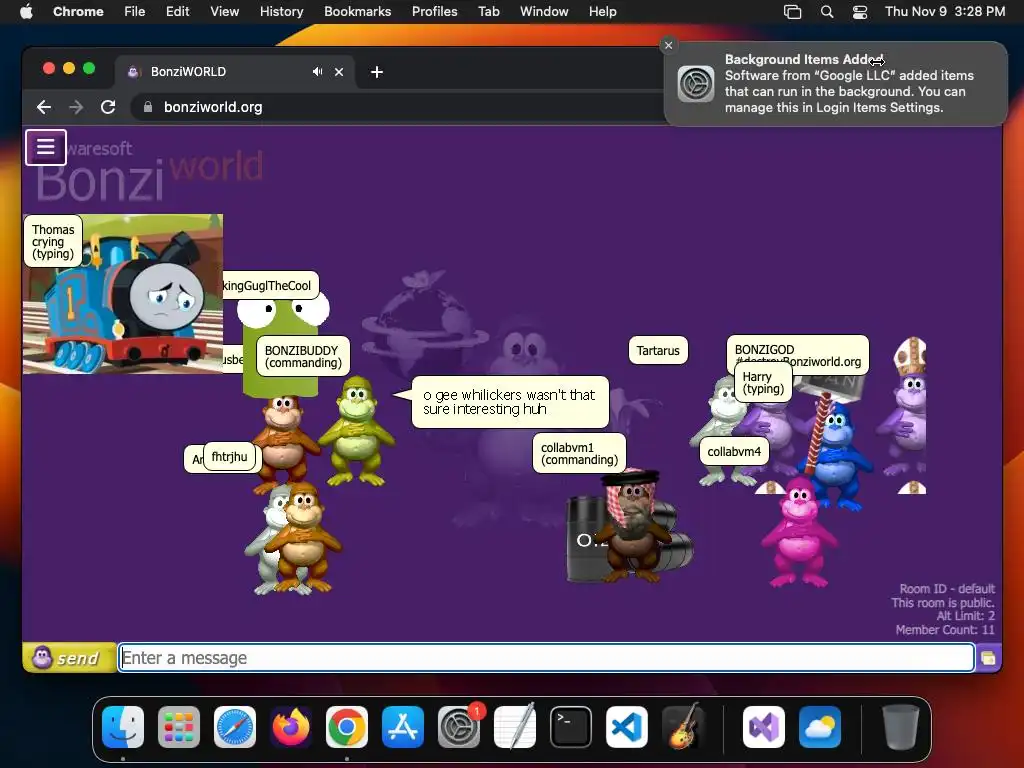The height and width of the screenshot is (768, 1024).
Task: Click the pink Bonzi character
Action: point(799,532)
